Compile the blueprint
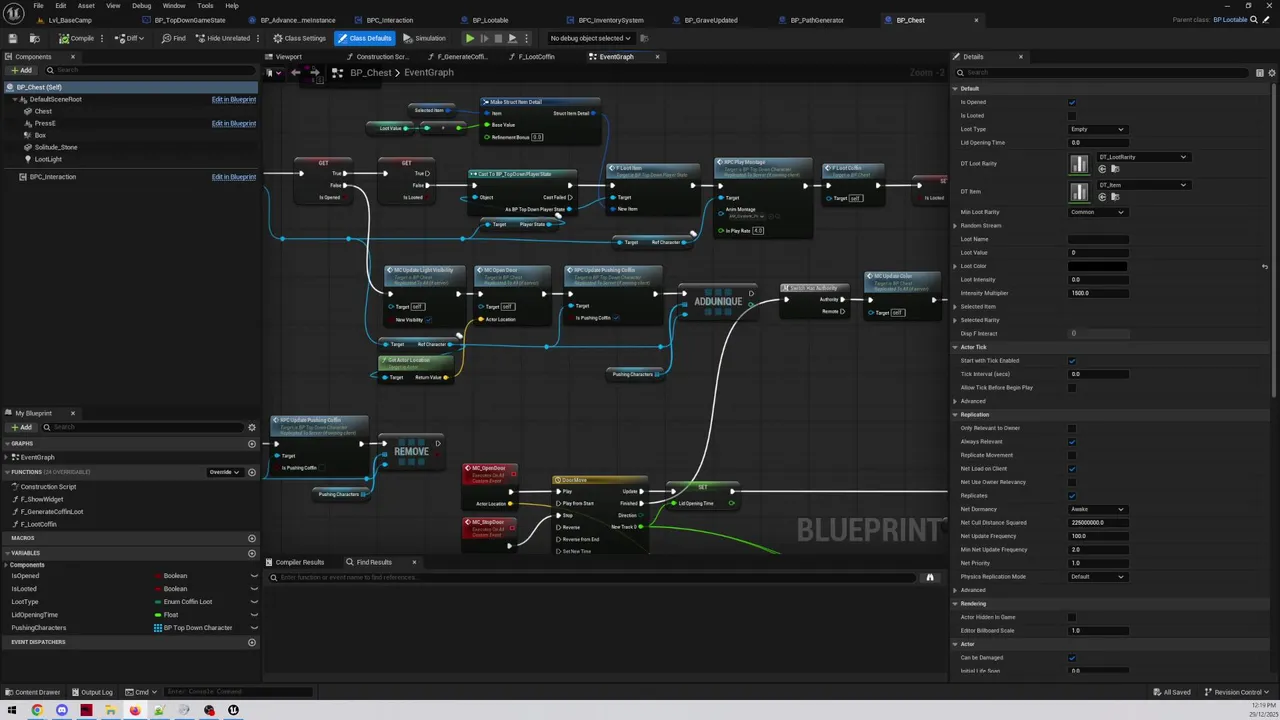 tap(76, 38)
